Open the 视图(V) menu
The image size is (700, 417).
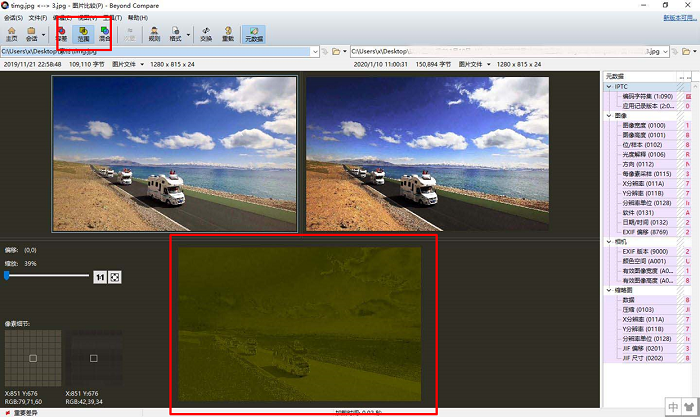87,17
